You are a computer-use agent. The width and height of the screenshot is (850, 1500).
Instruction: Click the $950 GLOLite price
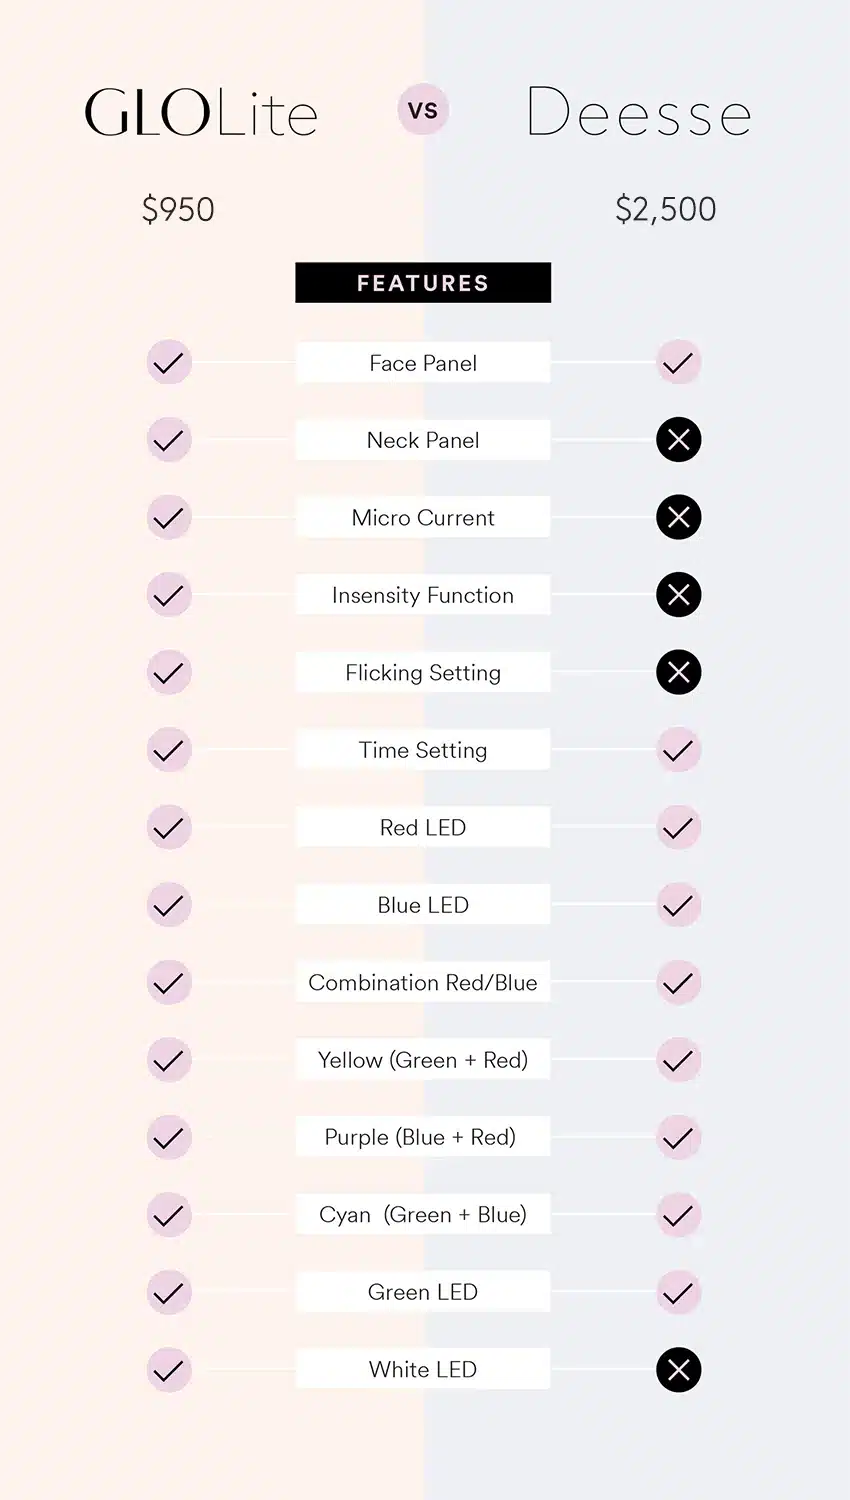[178, 209]
